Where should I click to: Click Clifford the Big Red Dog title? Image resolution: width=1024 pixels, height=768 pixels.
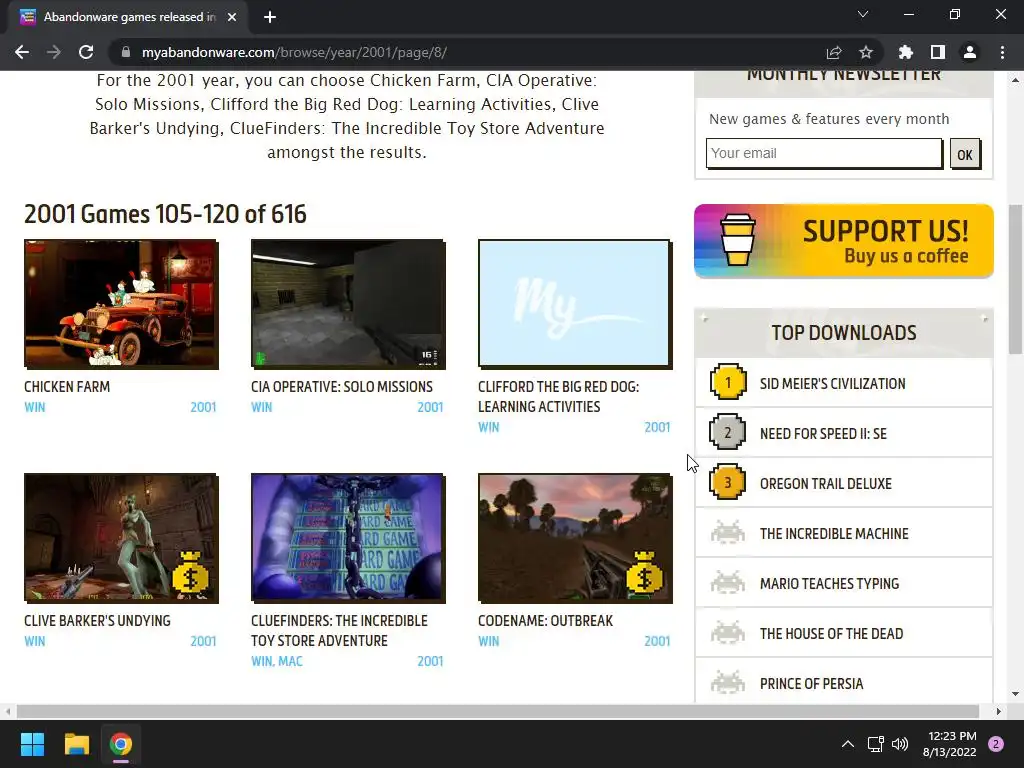point(558,396)
